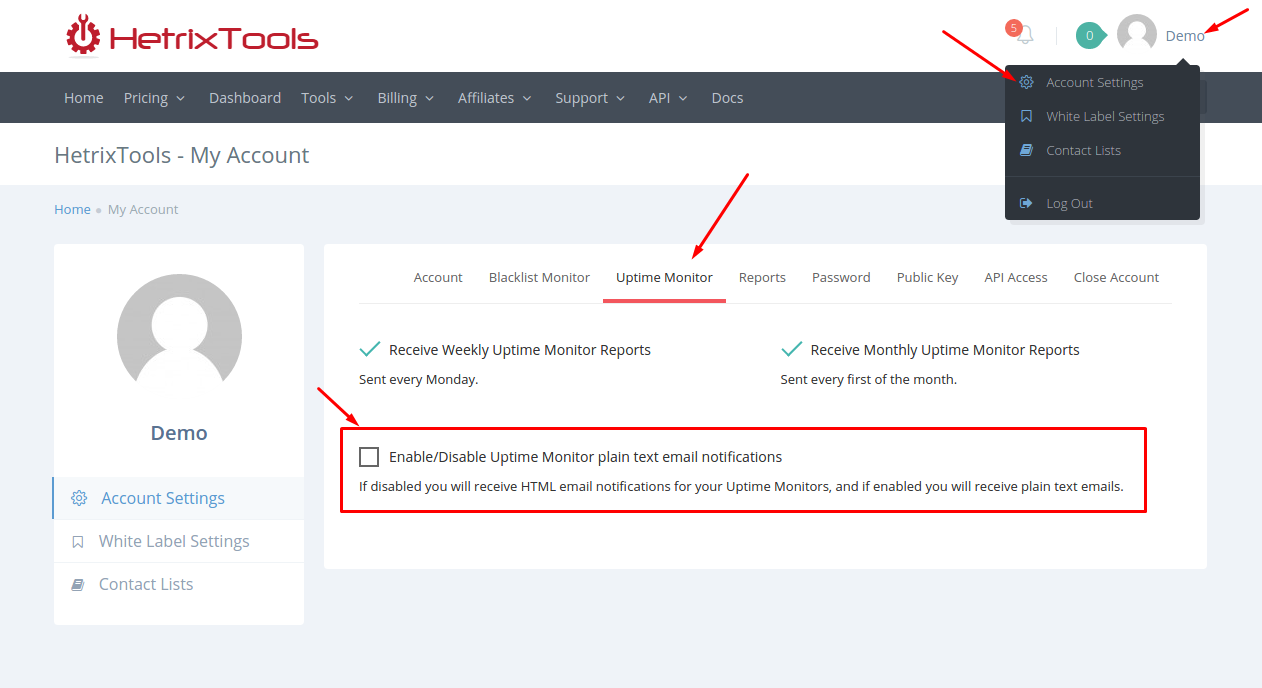Image resolution: width=1262 pixels, height=688 pixels.
Task: Click the HetrixTools wordmark text
Action: click(x=213, y=39)
